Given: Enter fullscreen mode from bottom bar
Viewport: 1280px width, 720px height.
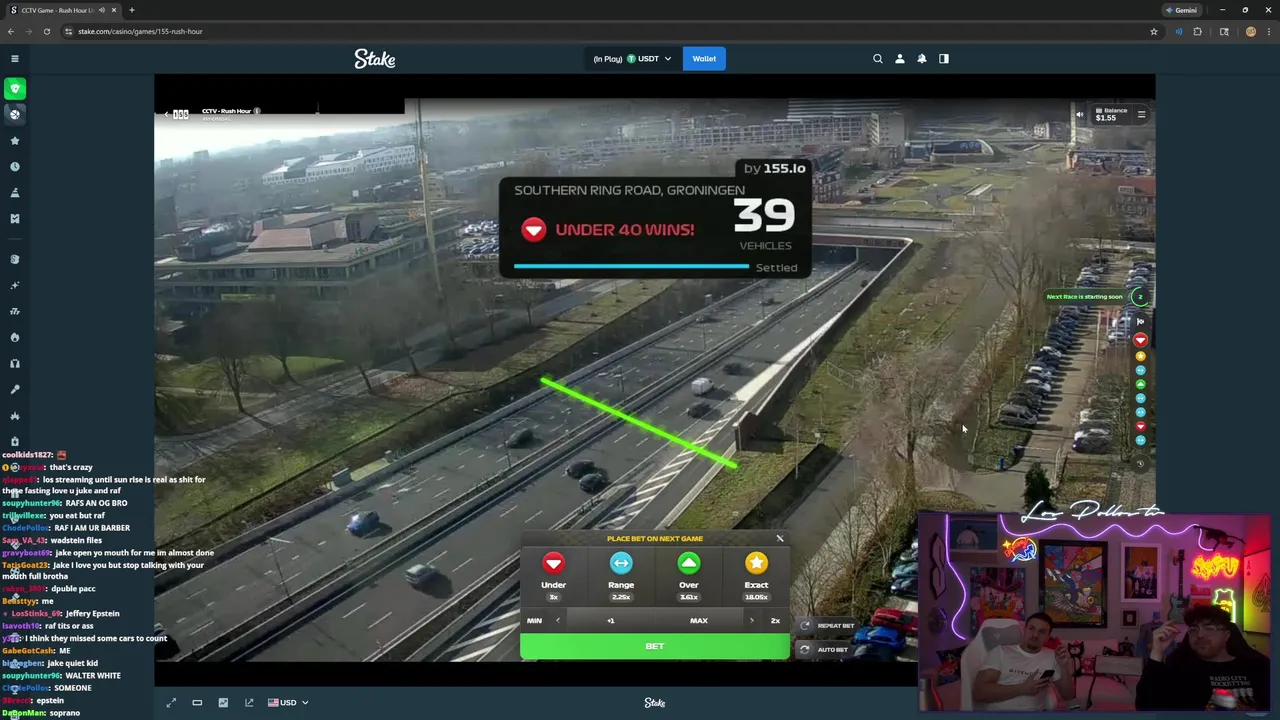Looking at the screenshot, I should coord(171,703).
